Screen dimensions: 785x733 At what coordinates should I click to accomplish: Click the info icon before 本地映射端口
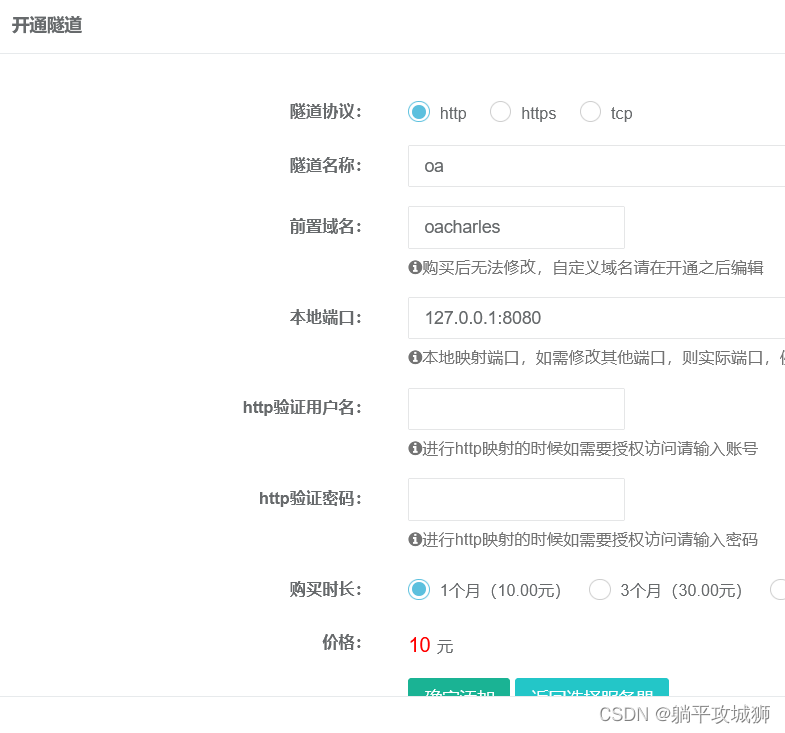415,357
